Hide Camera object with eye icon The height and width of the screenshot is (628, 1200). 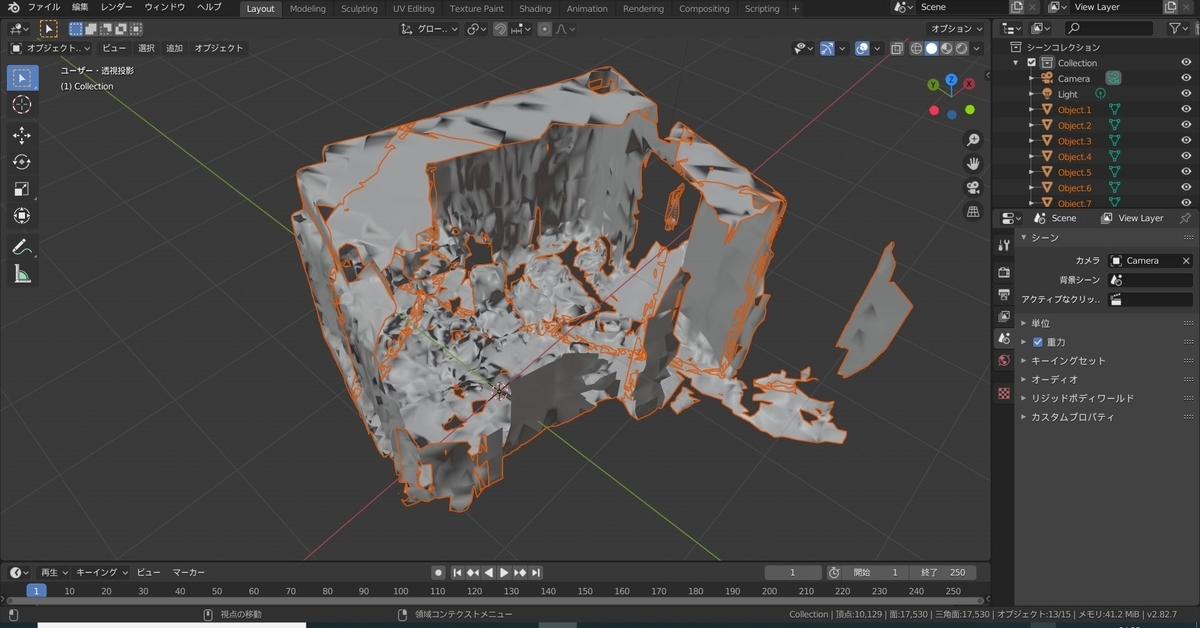point(1186,78)
